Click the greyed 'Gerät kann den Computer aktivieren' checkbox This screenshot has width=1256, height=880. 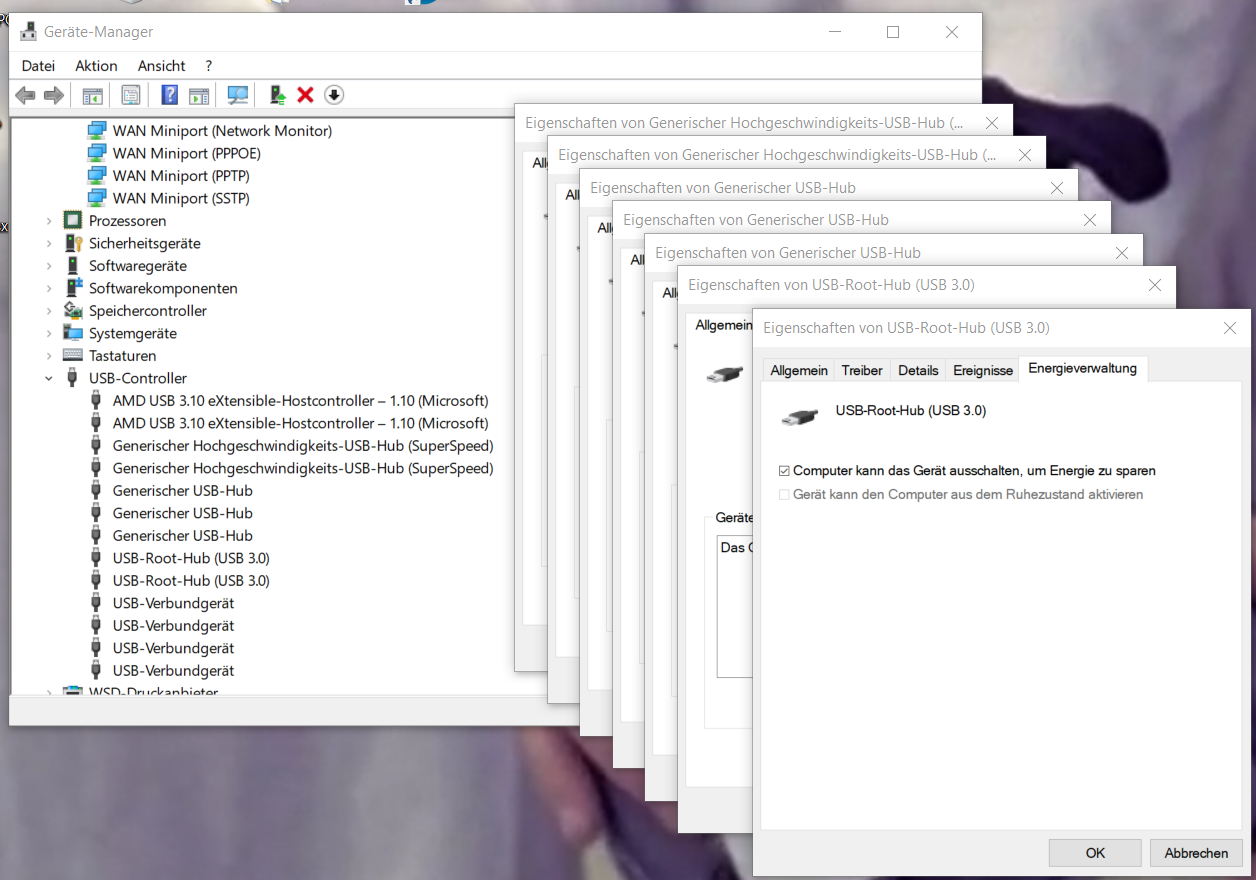point(785,494)
